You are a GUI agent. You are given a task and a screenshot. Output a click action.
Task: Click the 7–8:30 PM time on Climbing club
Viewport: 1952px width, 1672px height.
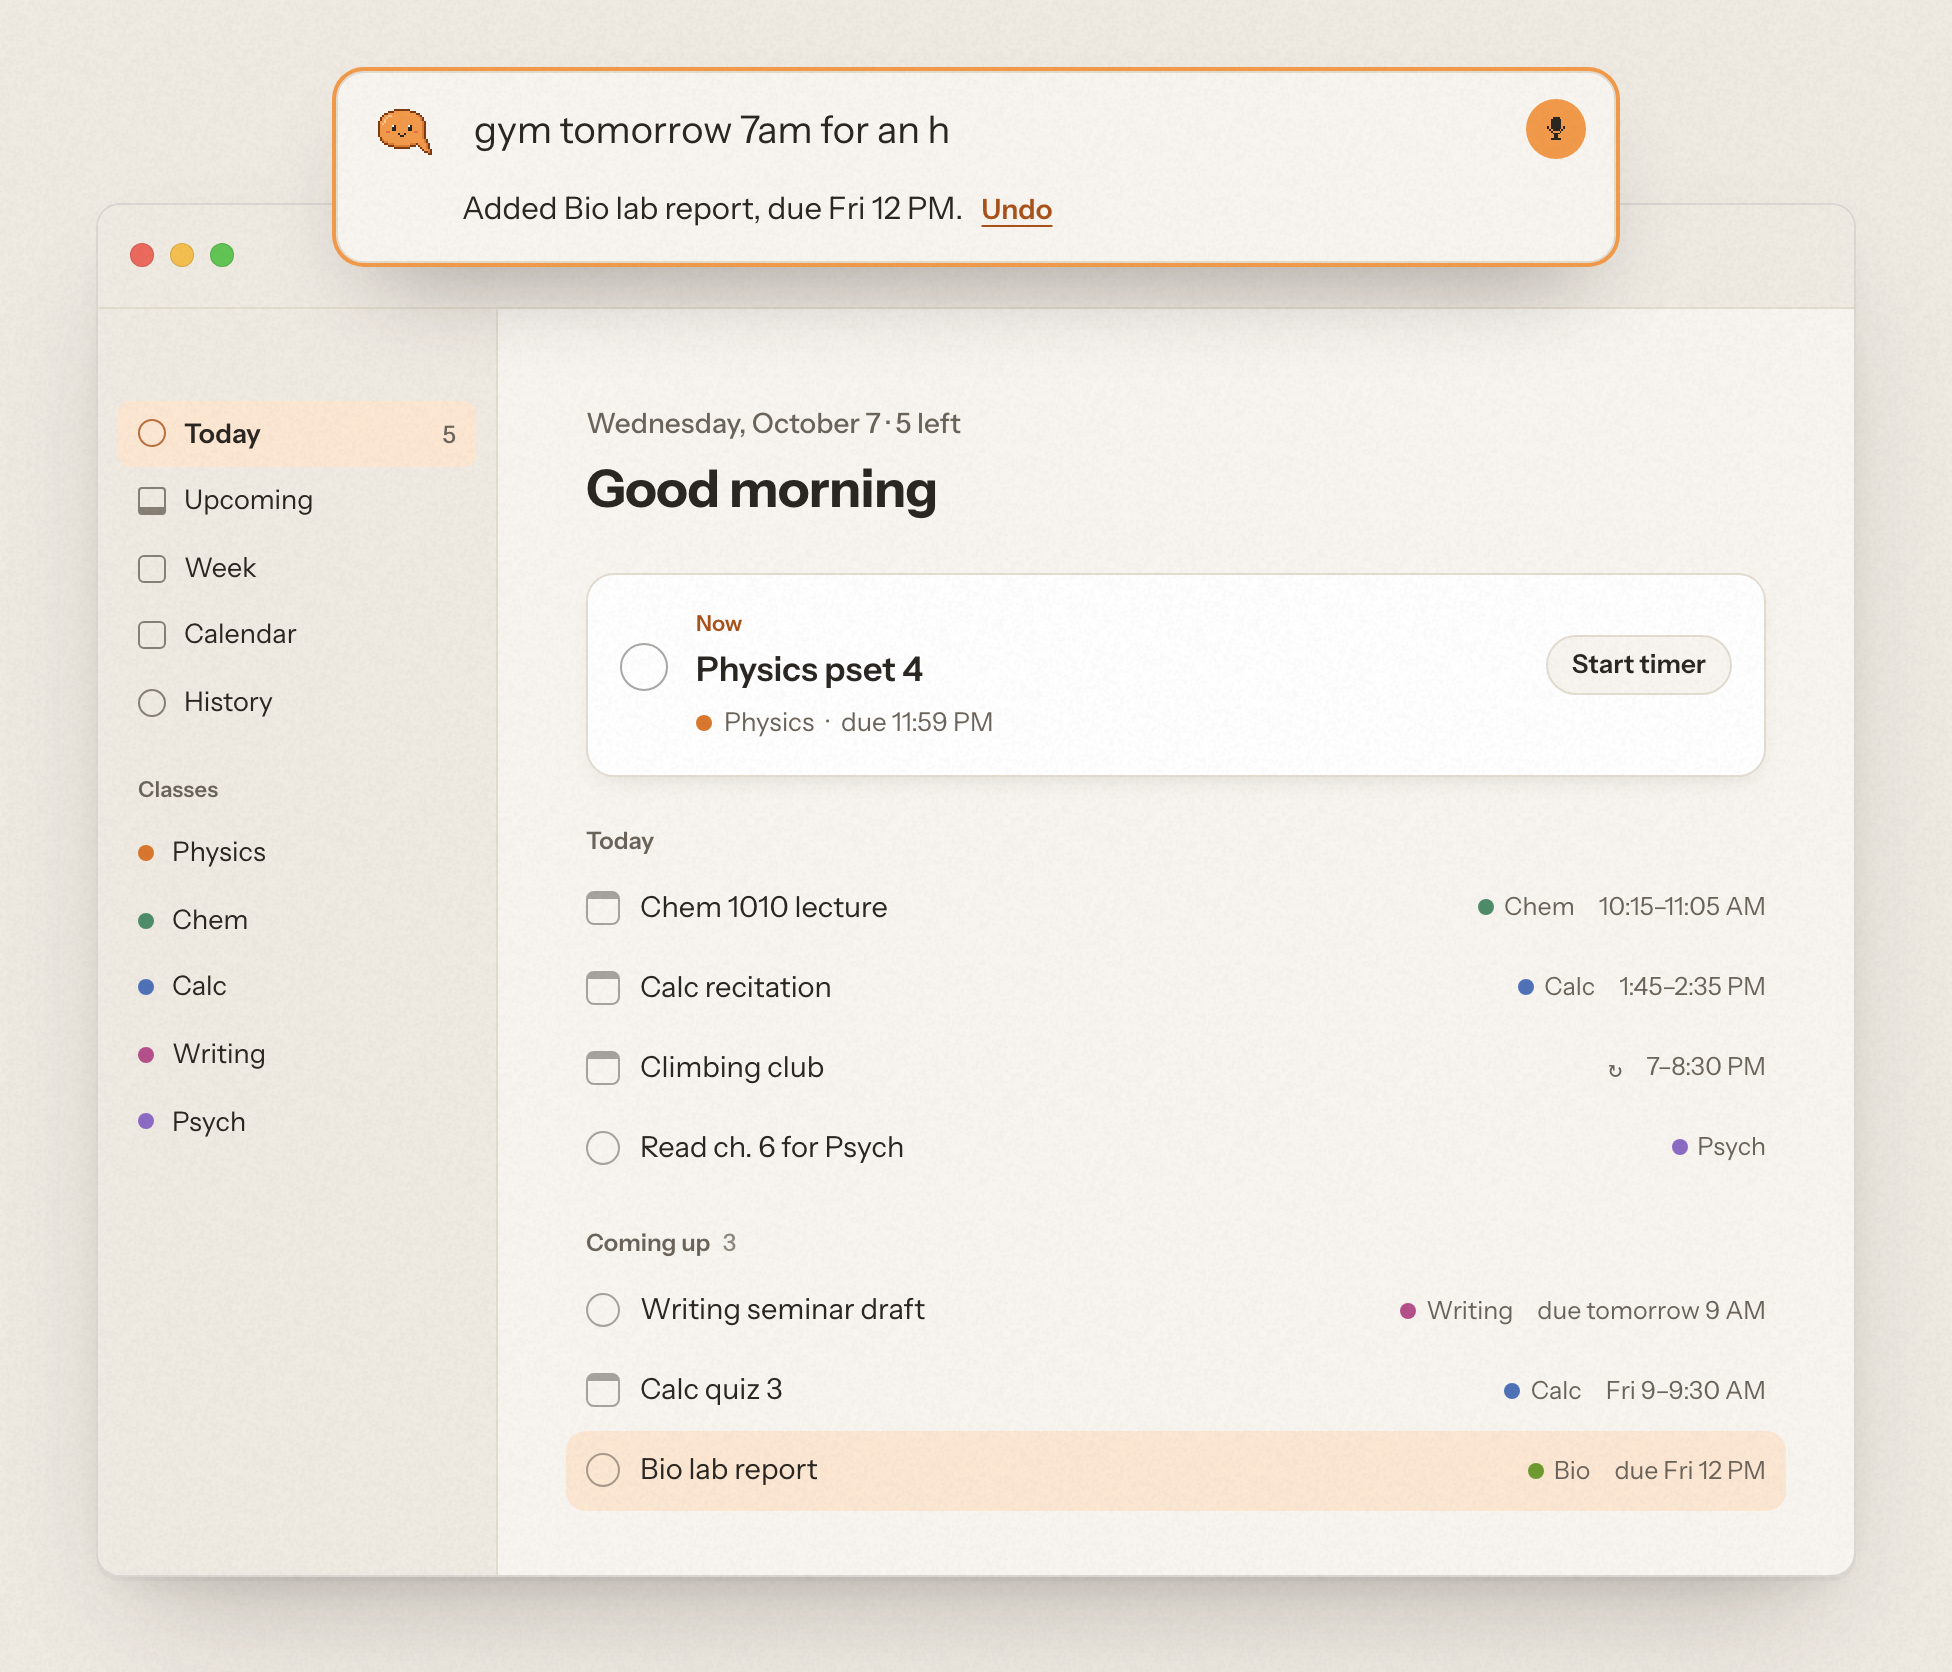pos(1706,1067)
